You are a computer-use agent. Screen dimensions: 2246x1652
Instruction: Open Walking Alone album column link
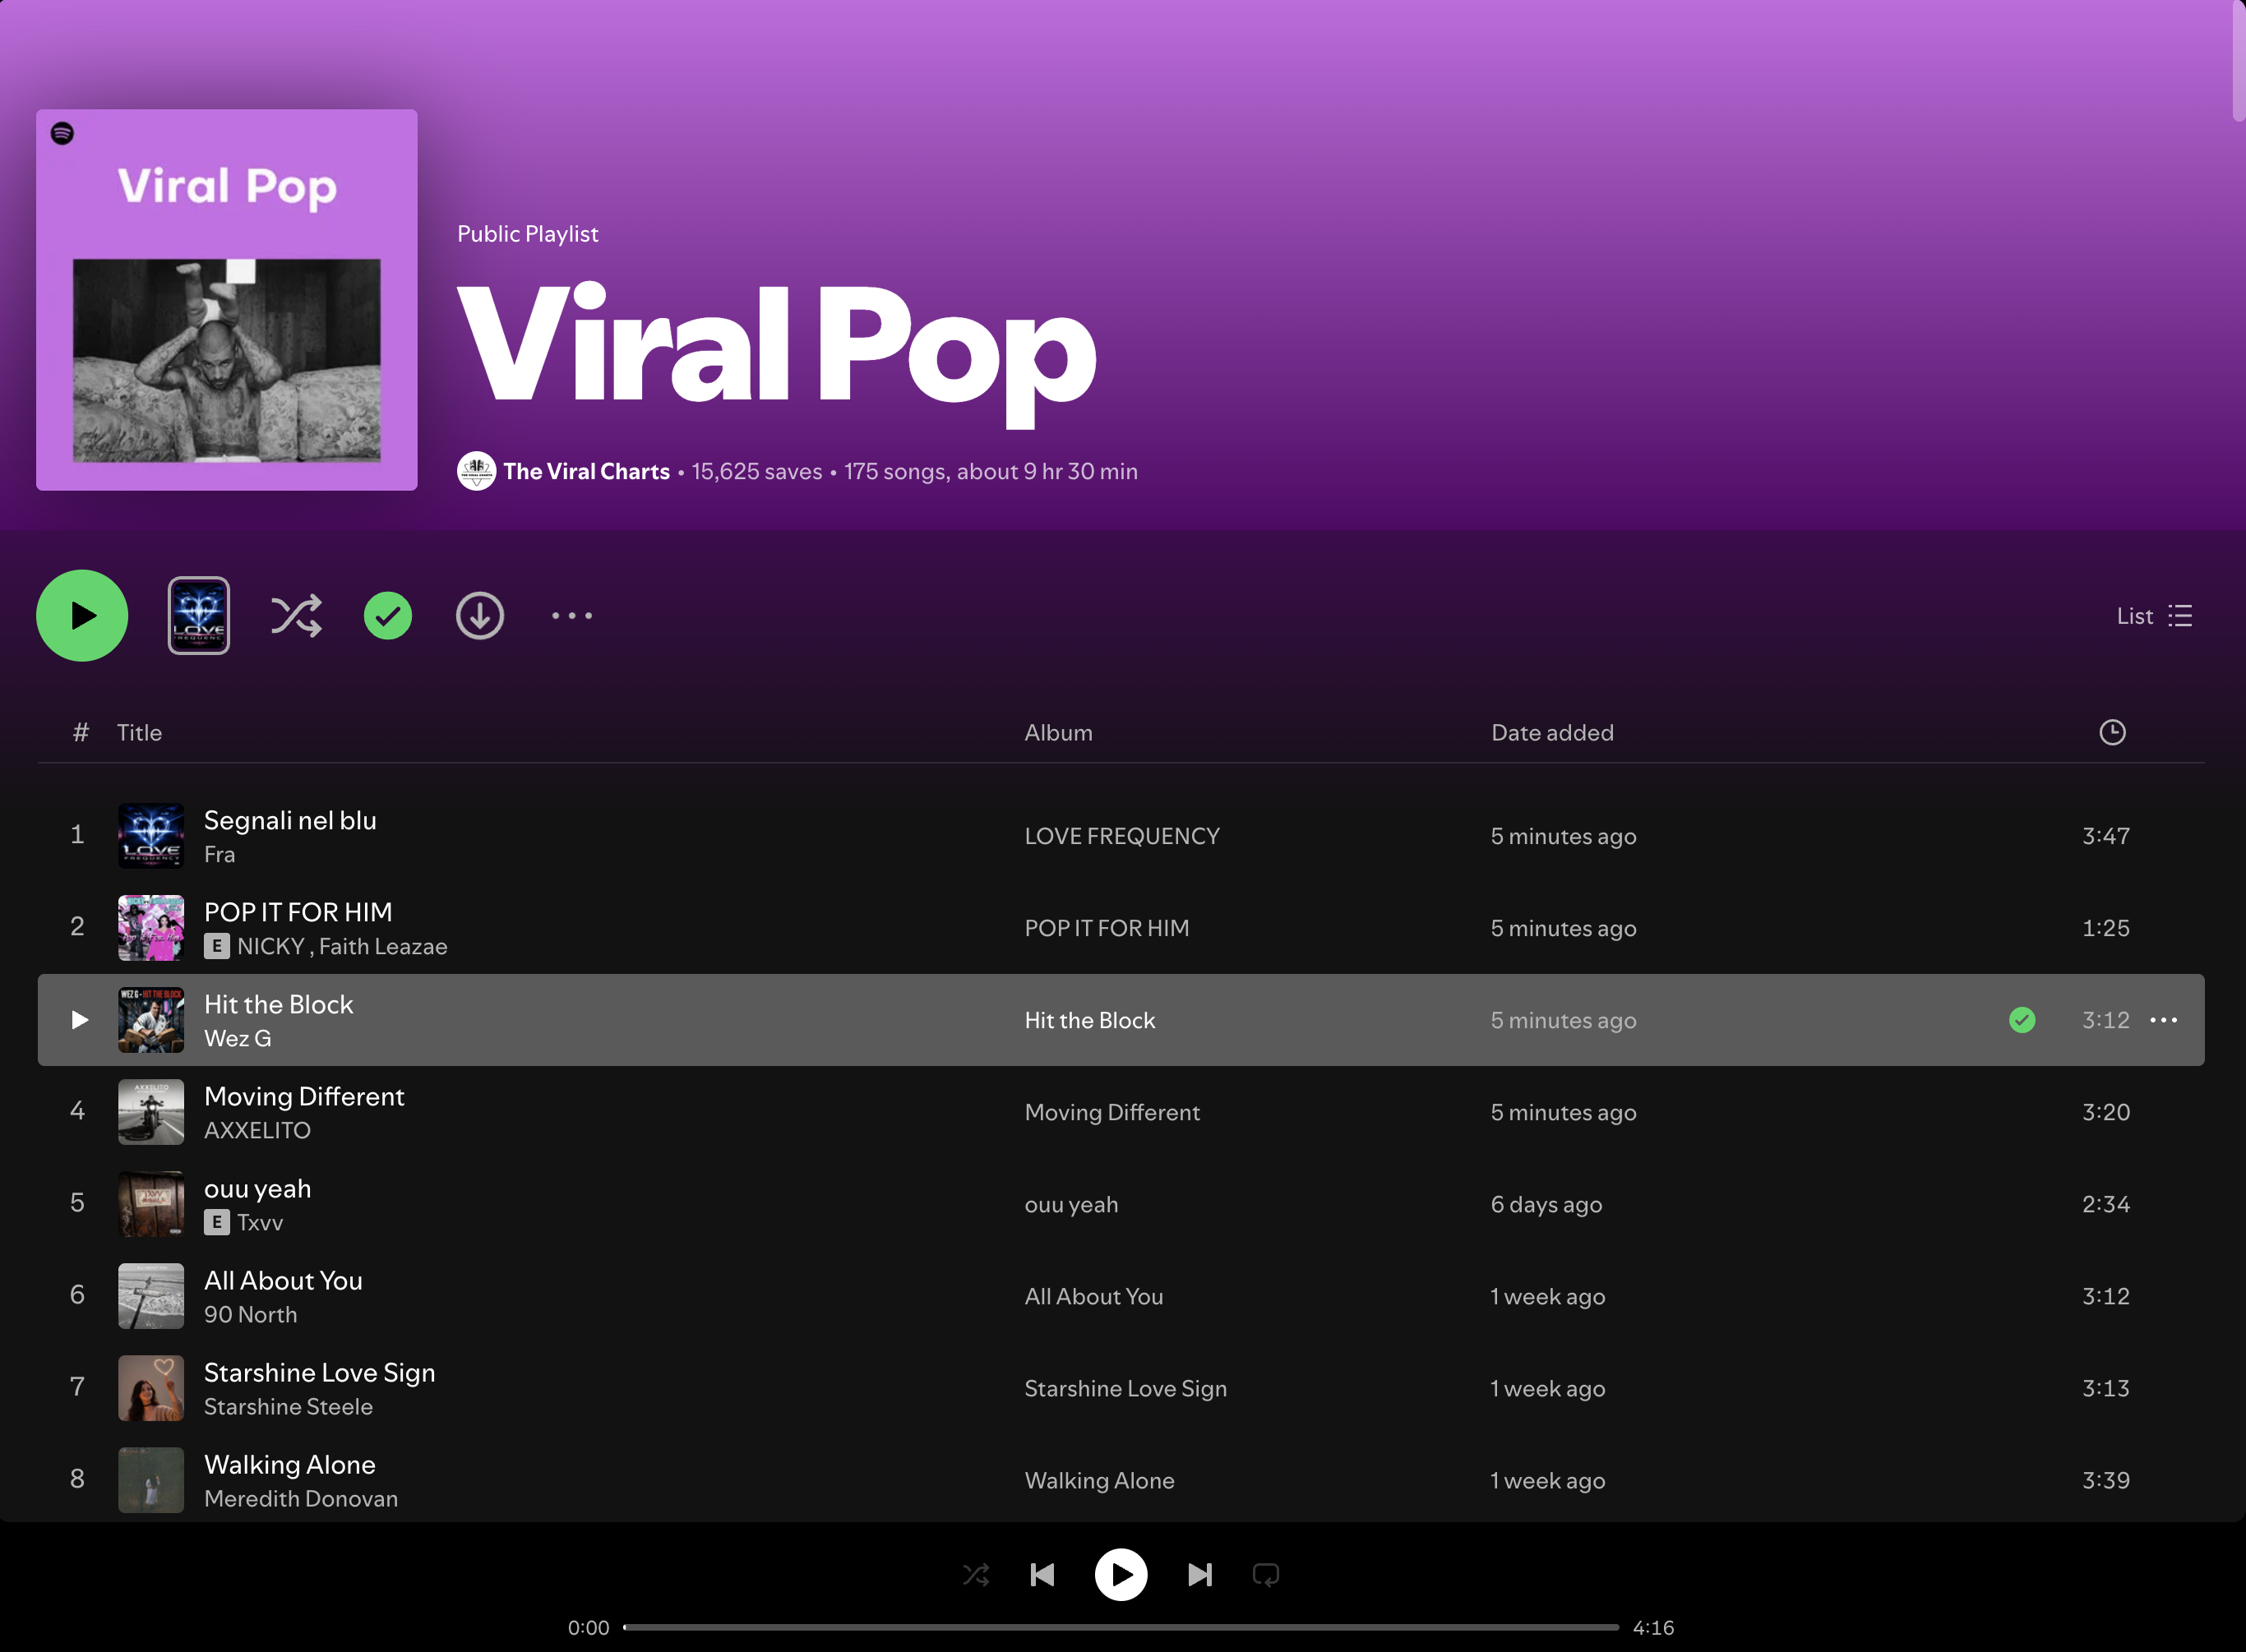click(x=1100, y=1480)
